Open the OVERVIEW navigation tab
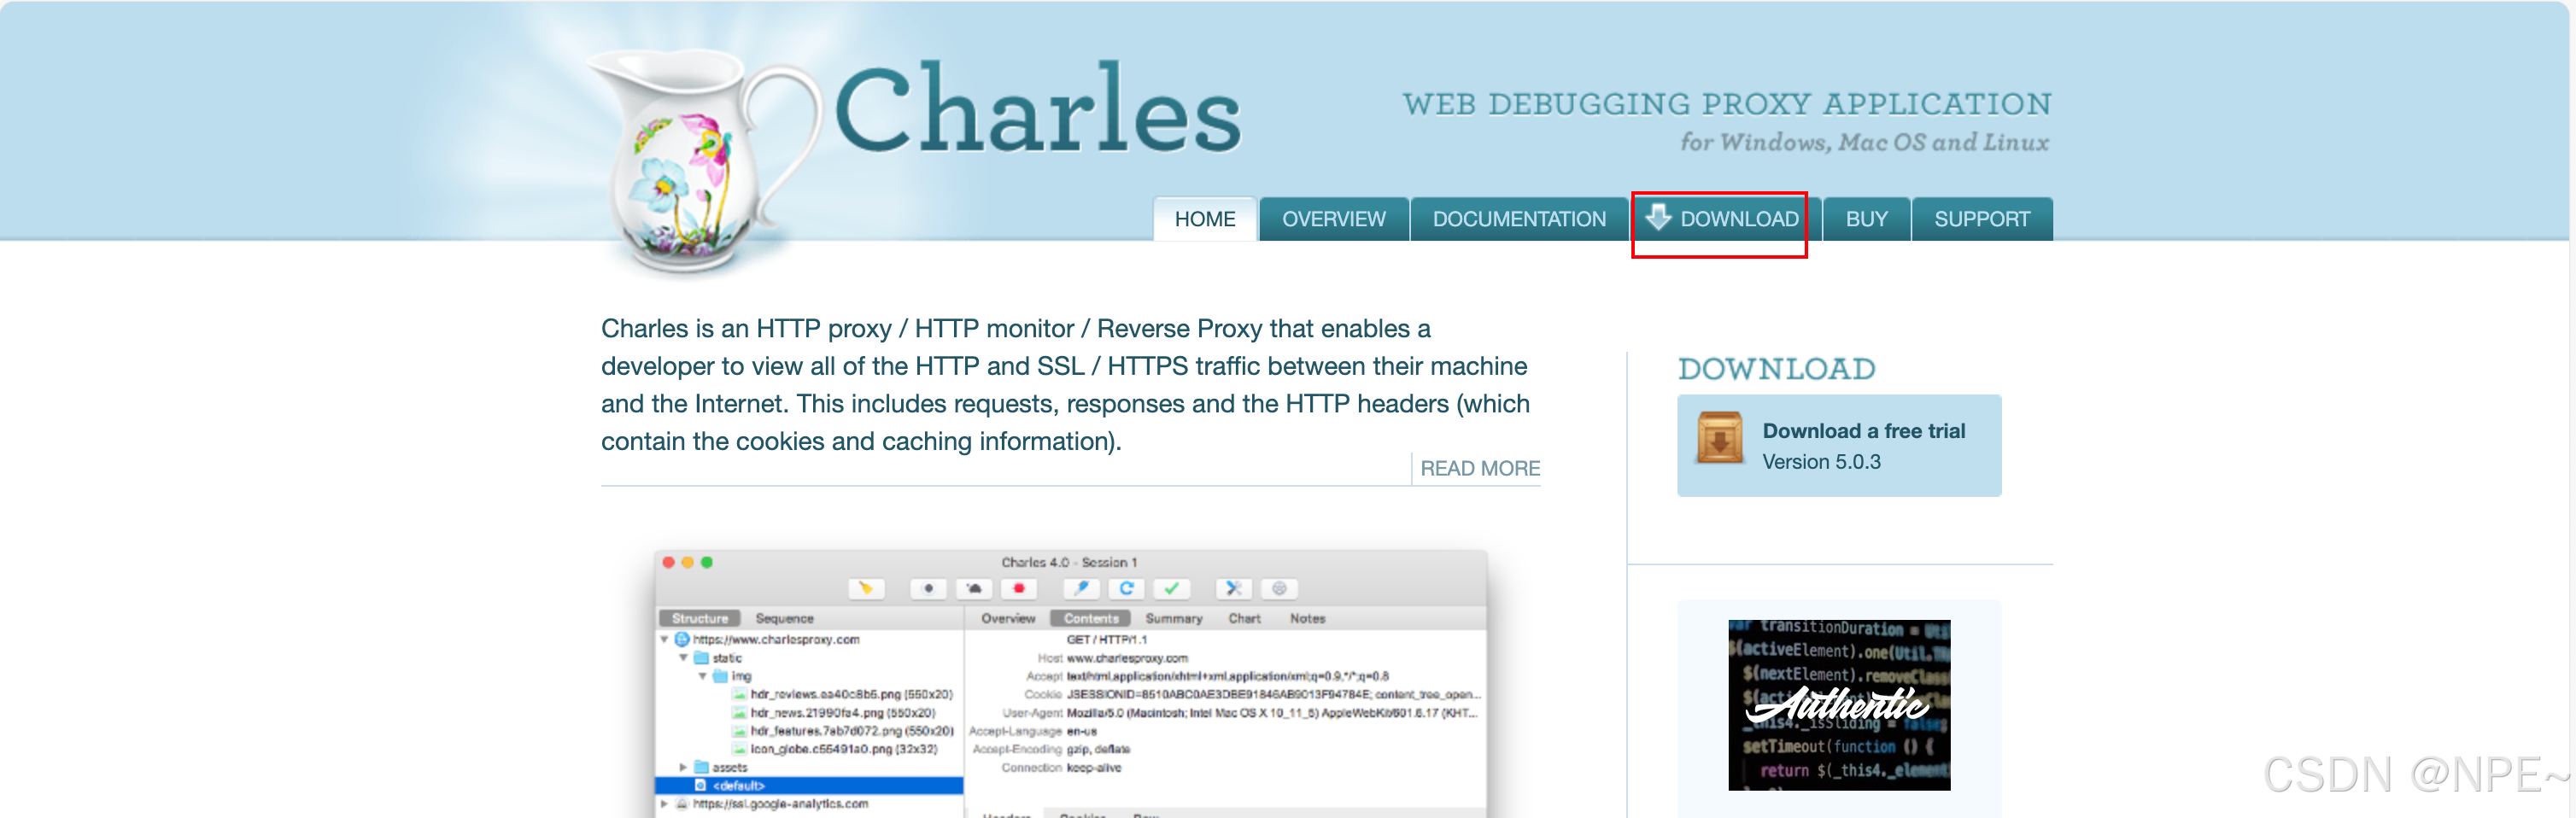The width and height of the screenshot is (2576, 818). (1334, 219)
